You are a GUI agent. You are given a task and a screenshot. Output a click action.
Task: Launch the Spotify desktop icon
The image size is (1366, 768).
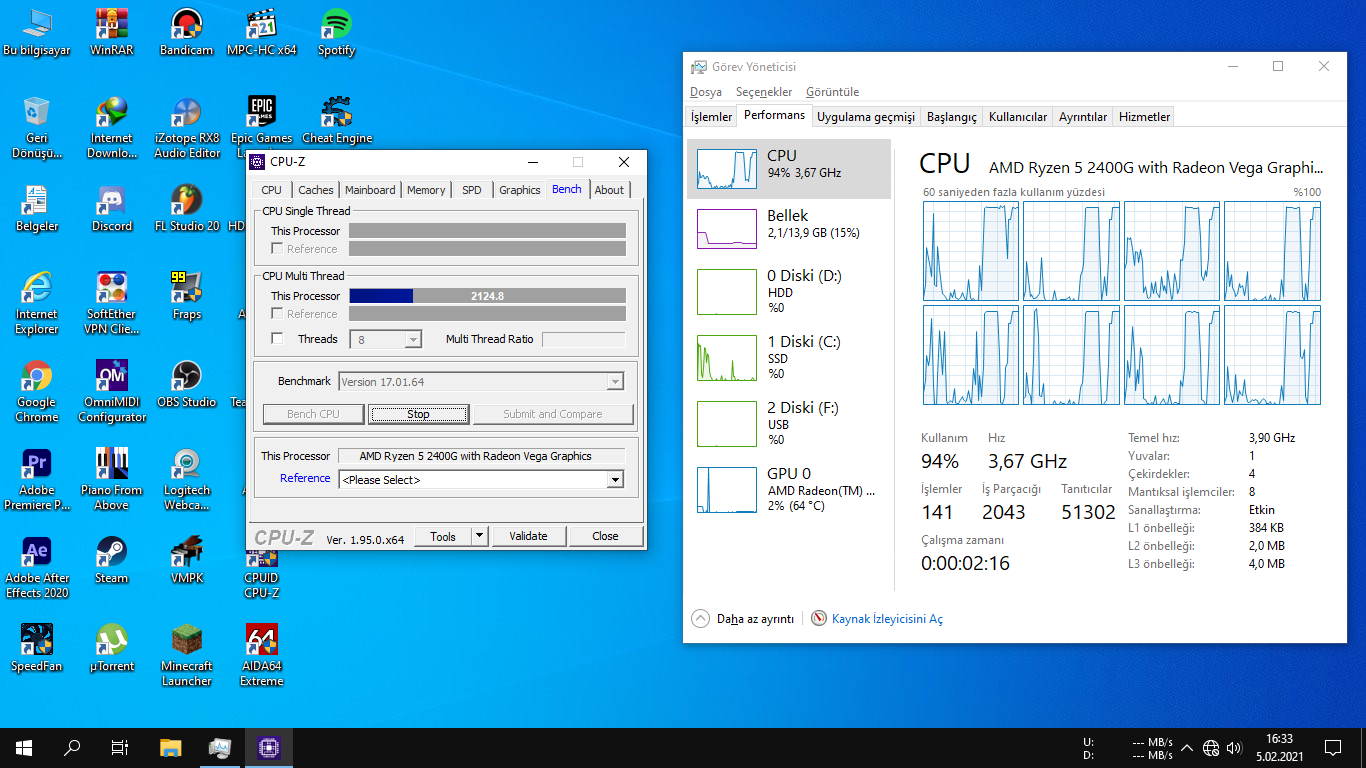click(336, 32)
